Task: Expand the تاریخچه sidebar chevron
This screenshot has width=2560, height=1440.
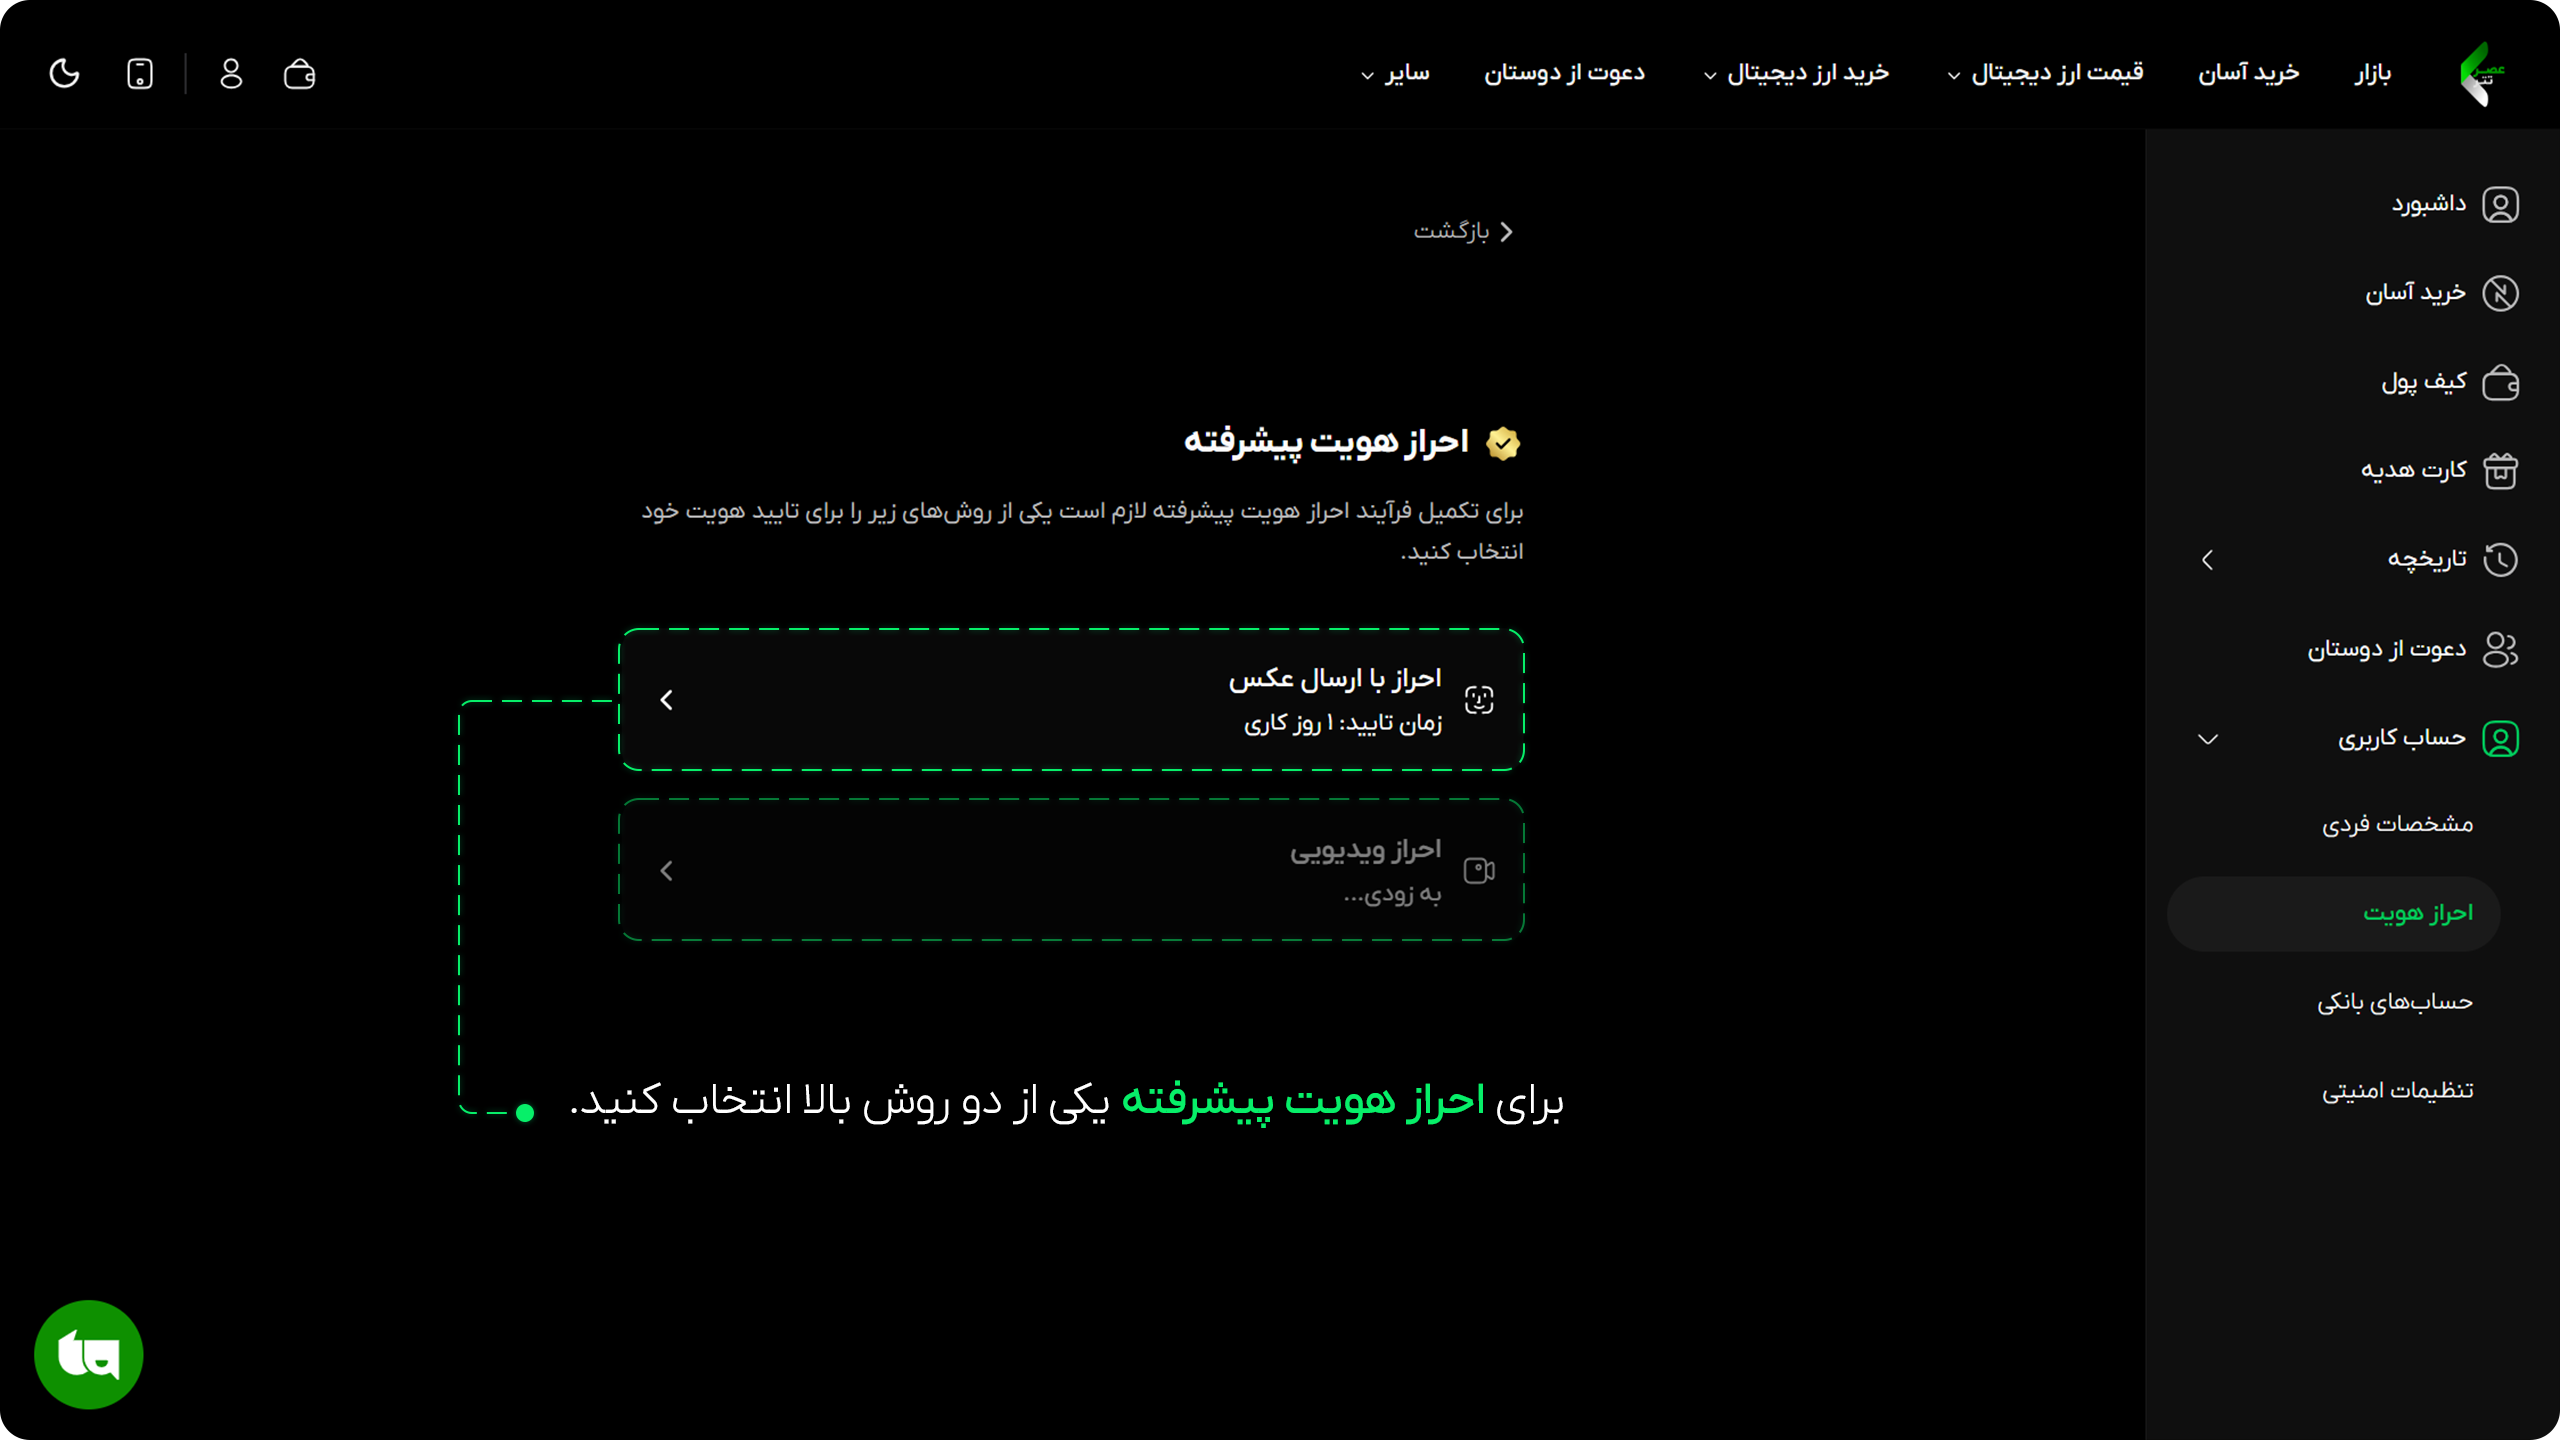Action: pyautogui.click(x=2208, y=560)
